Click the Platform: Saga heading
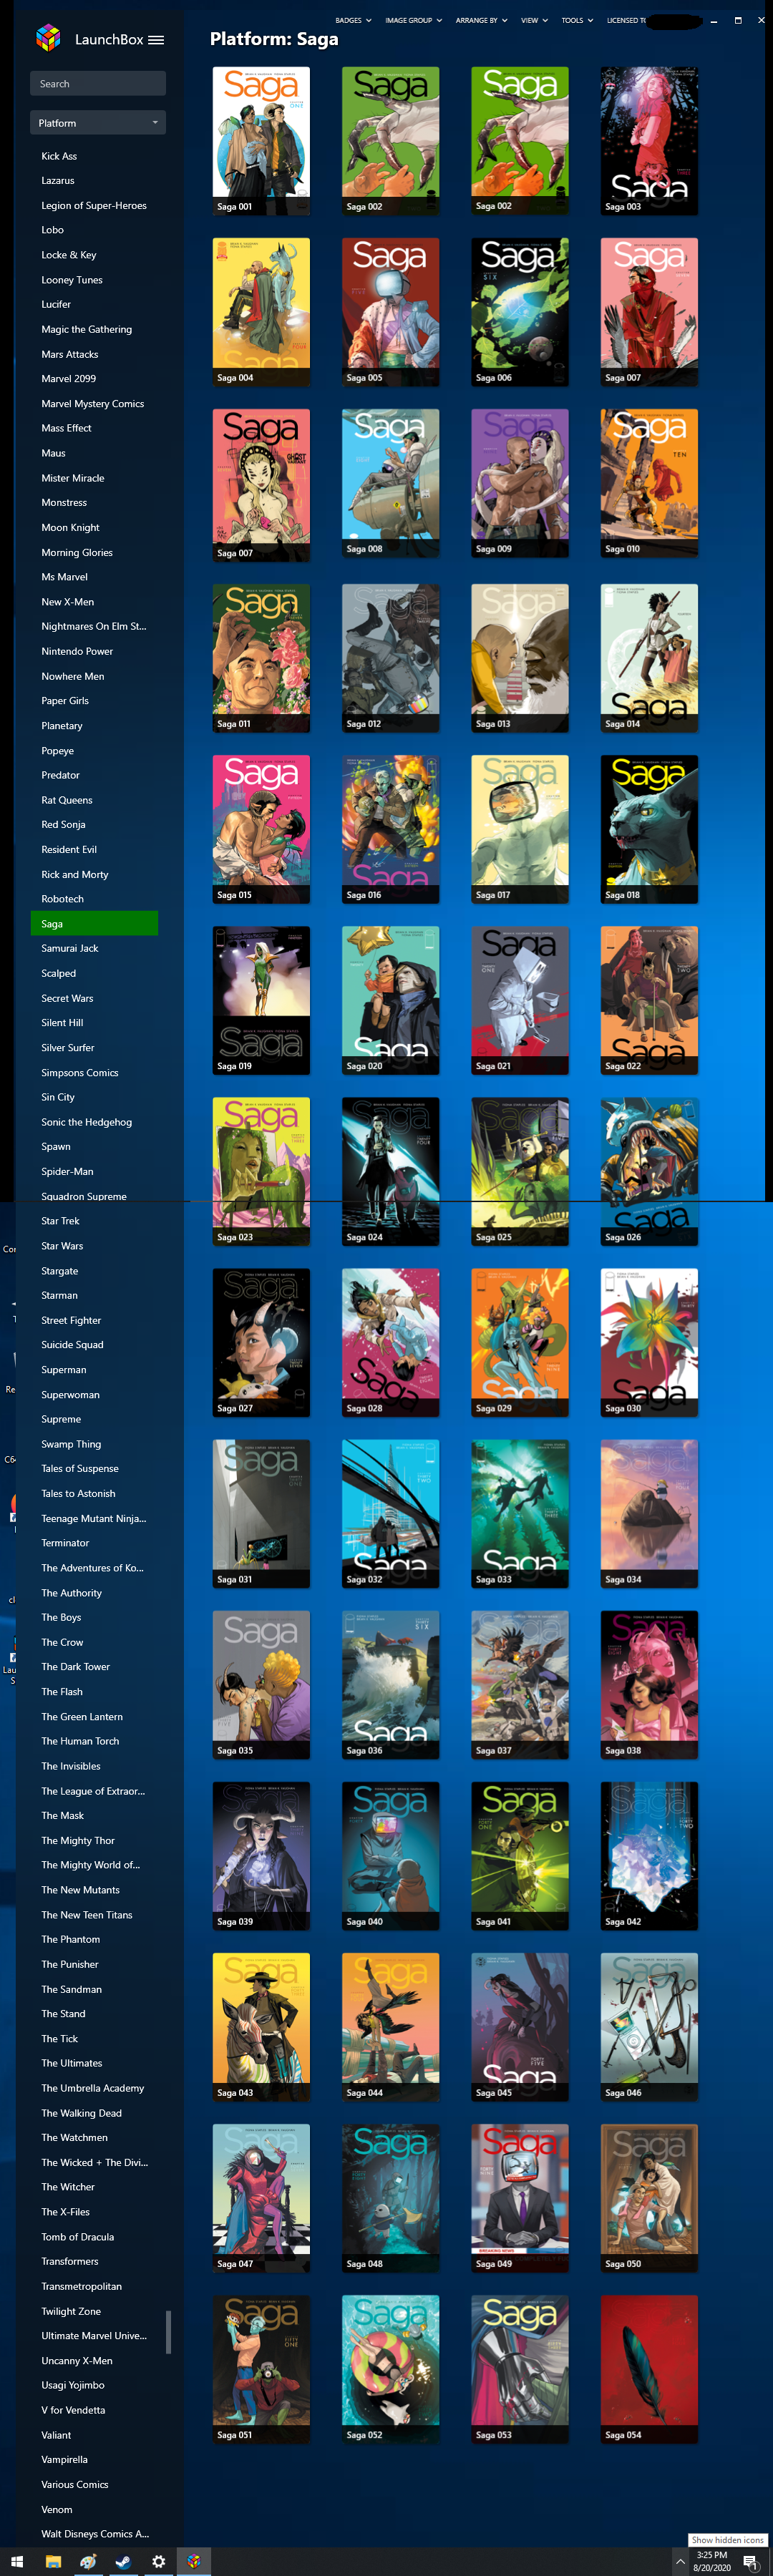Viewport: 773px width, 2576px height. (274, 39)
